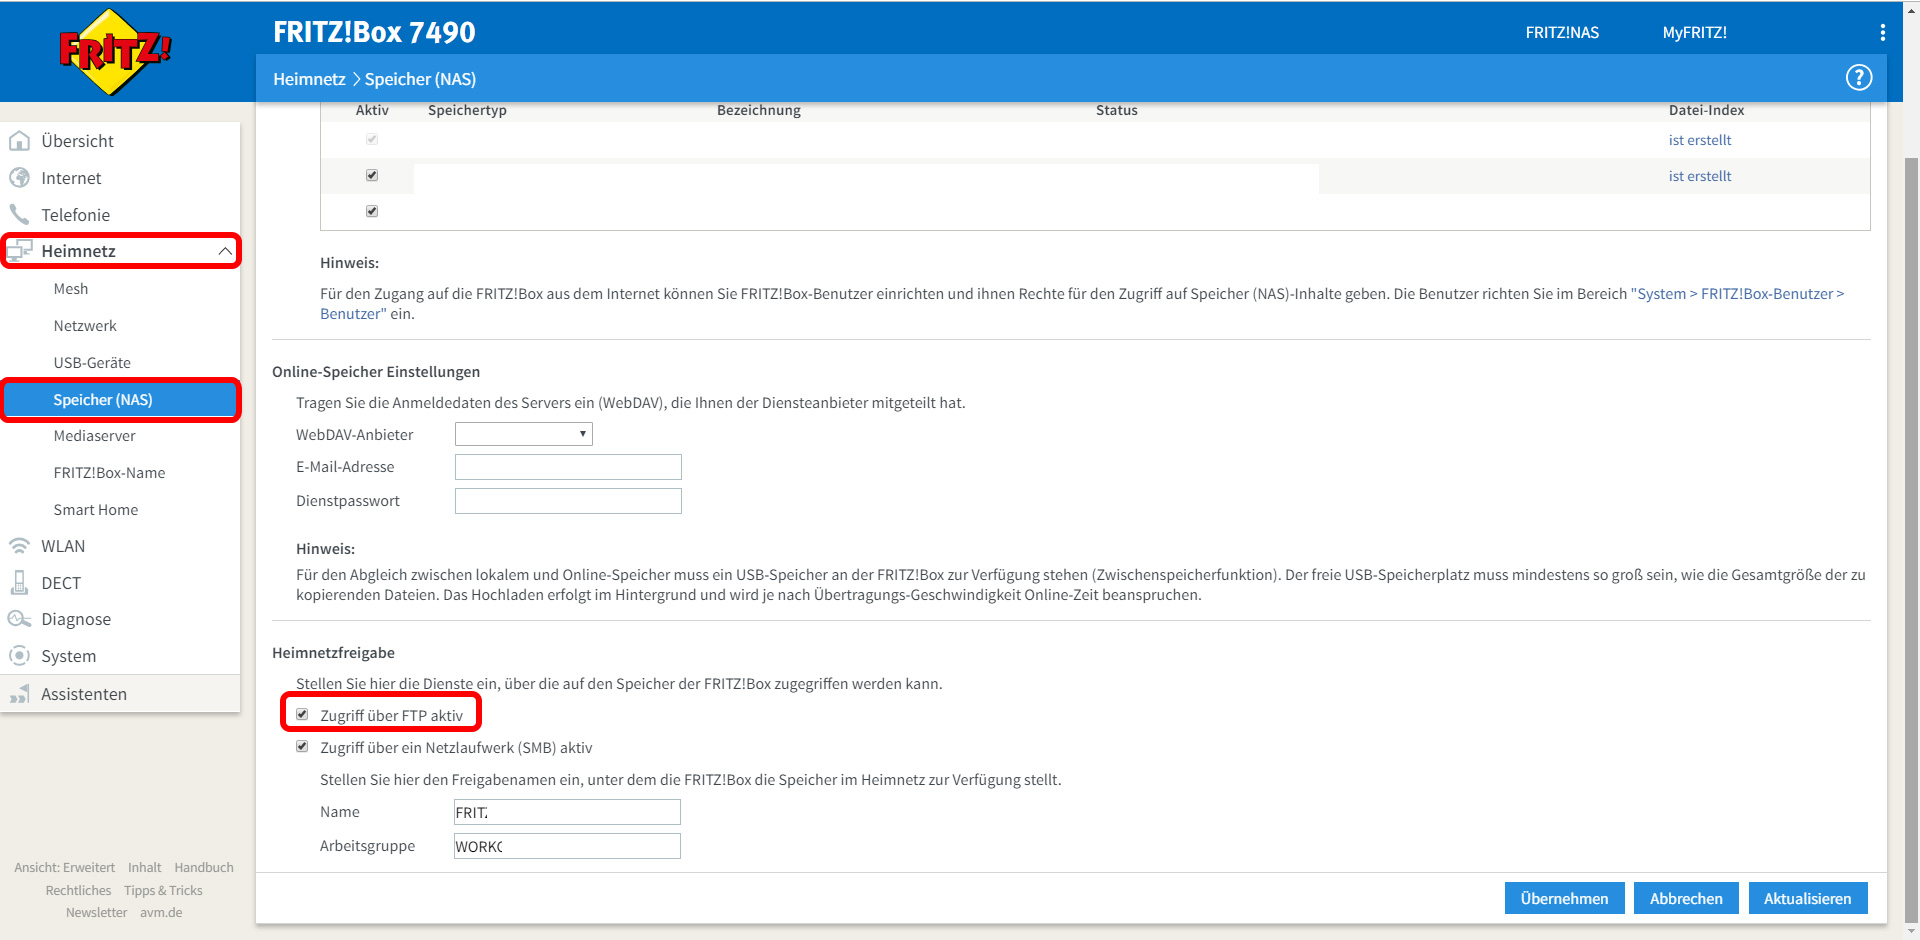Select the USB-Geräte submenu item
The height and width of the screenshot is (940, 1920).
pos(92,363)
